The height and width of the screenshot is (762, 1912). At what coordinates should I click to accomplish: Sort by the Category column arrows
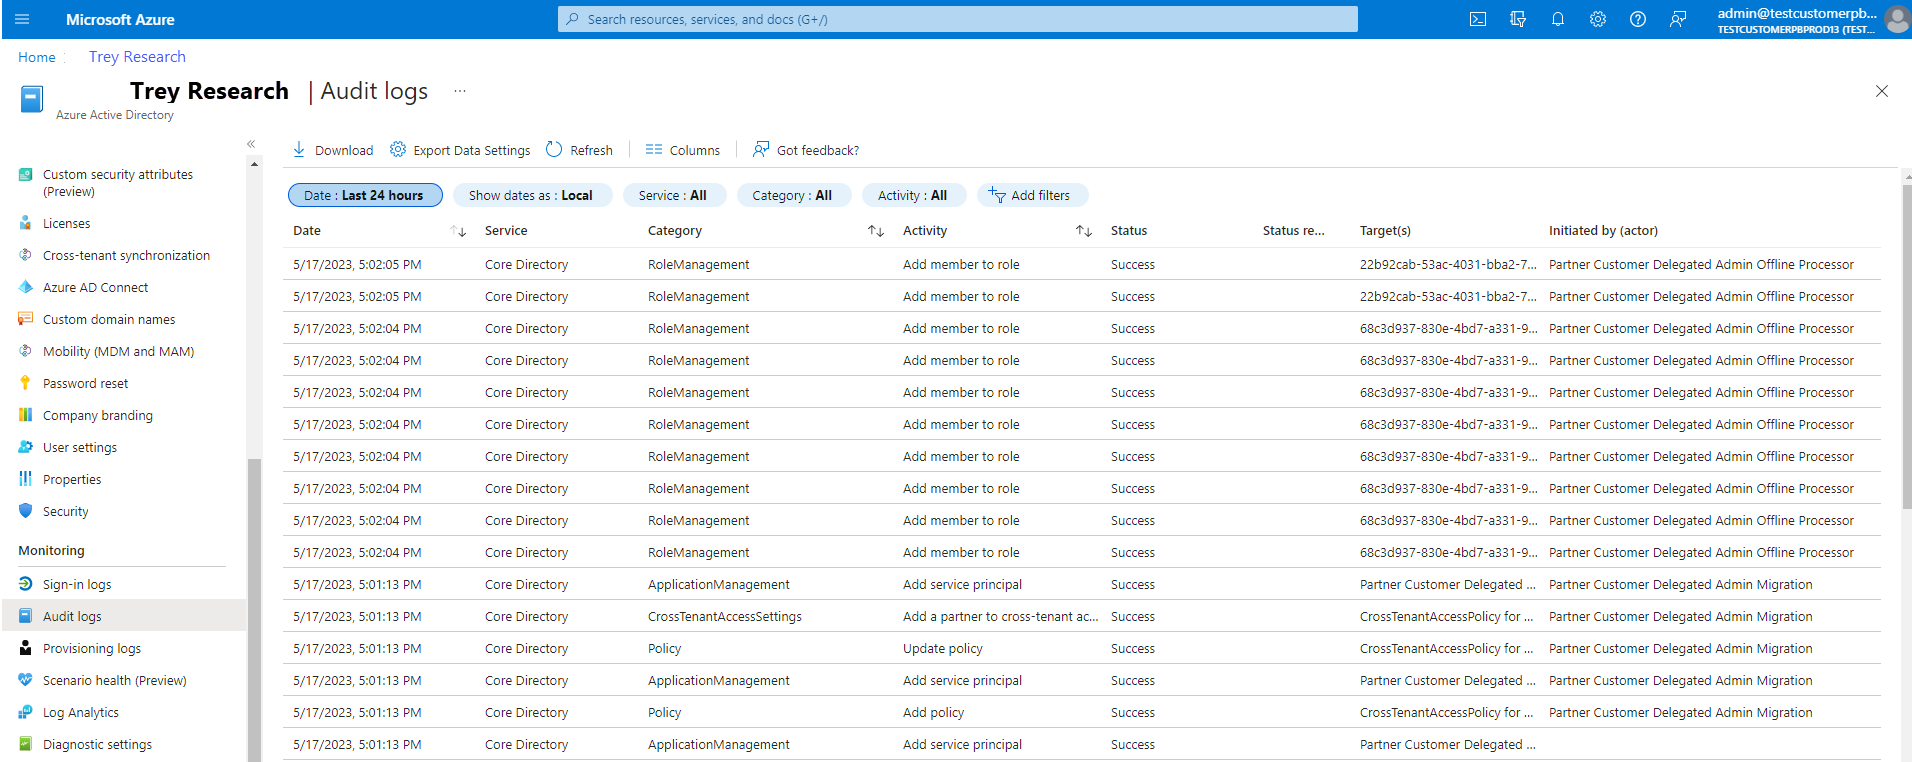coord(876,231)
